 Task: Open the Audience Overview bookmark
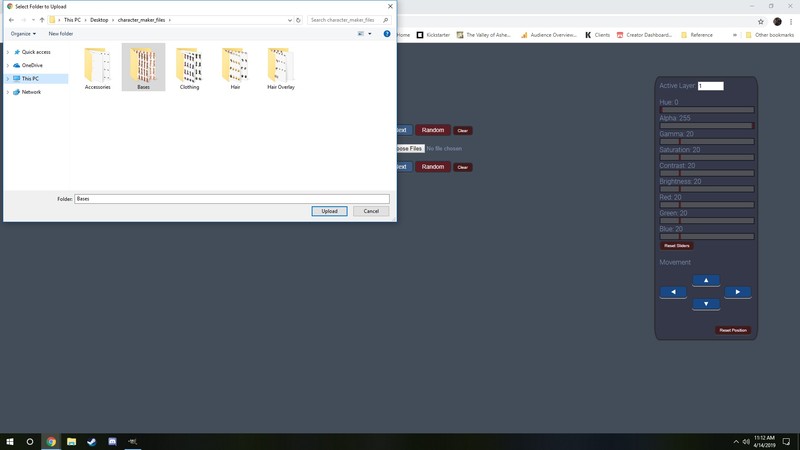tap(548, 35)
